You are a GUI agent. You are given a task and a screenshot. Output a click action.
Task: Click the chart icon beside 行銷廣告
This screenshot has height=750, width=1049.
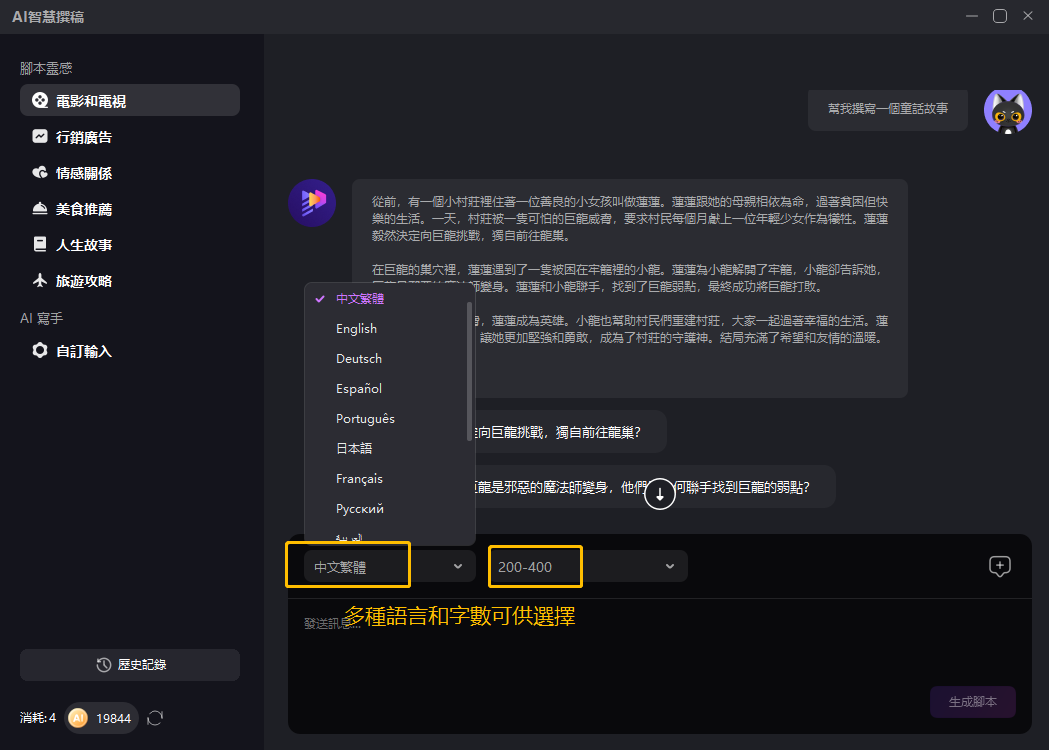tap(40, 137)
